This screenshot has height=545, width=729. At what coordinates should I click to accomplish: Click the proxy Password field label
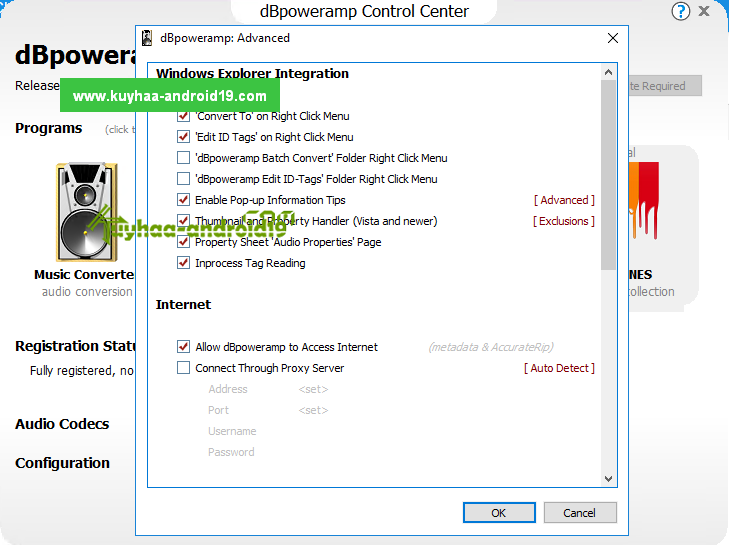tap(231, 452)
